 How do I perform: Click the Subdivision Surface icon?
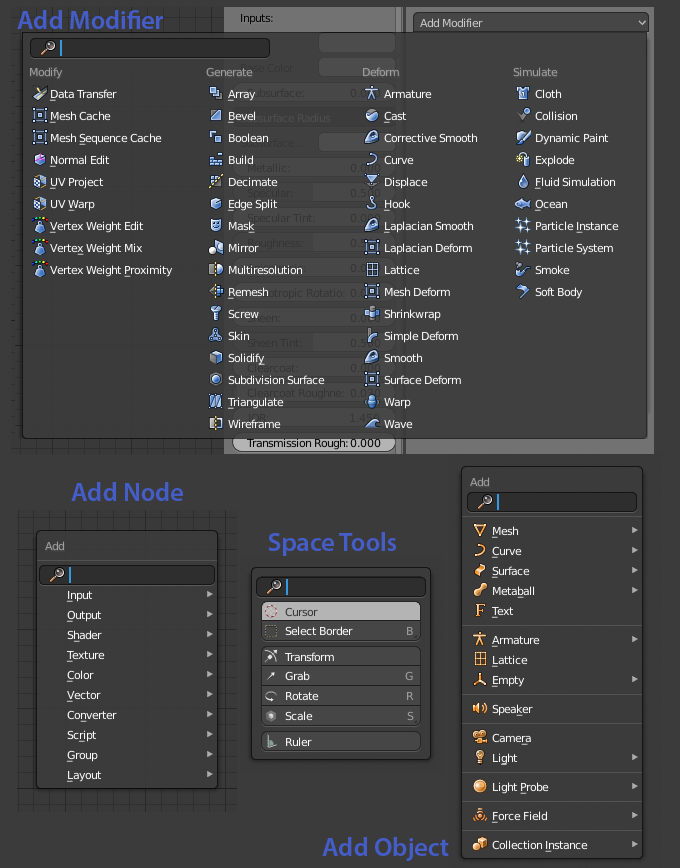(215, 379)
